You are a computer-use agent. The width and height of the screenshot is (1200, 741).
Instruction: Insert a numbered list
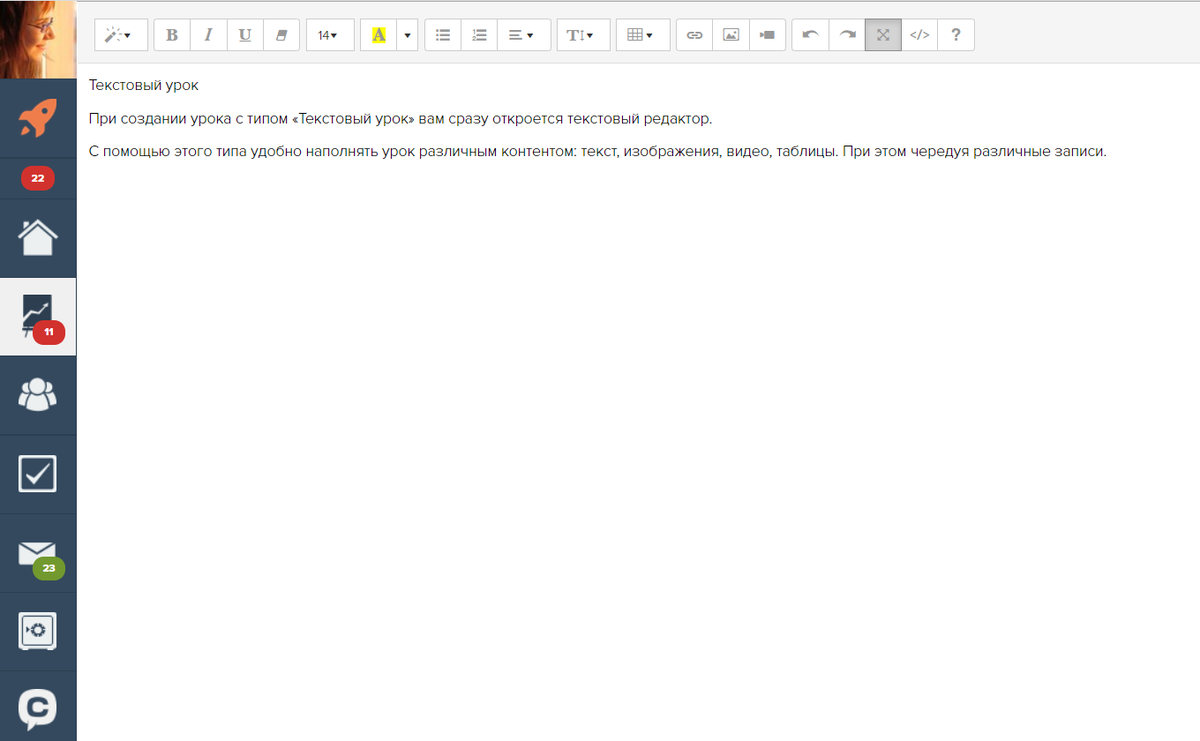[x=479, y=35]
